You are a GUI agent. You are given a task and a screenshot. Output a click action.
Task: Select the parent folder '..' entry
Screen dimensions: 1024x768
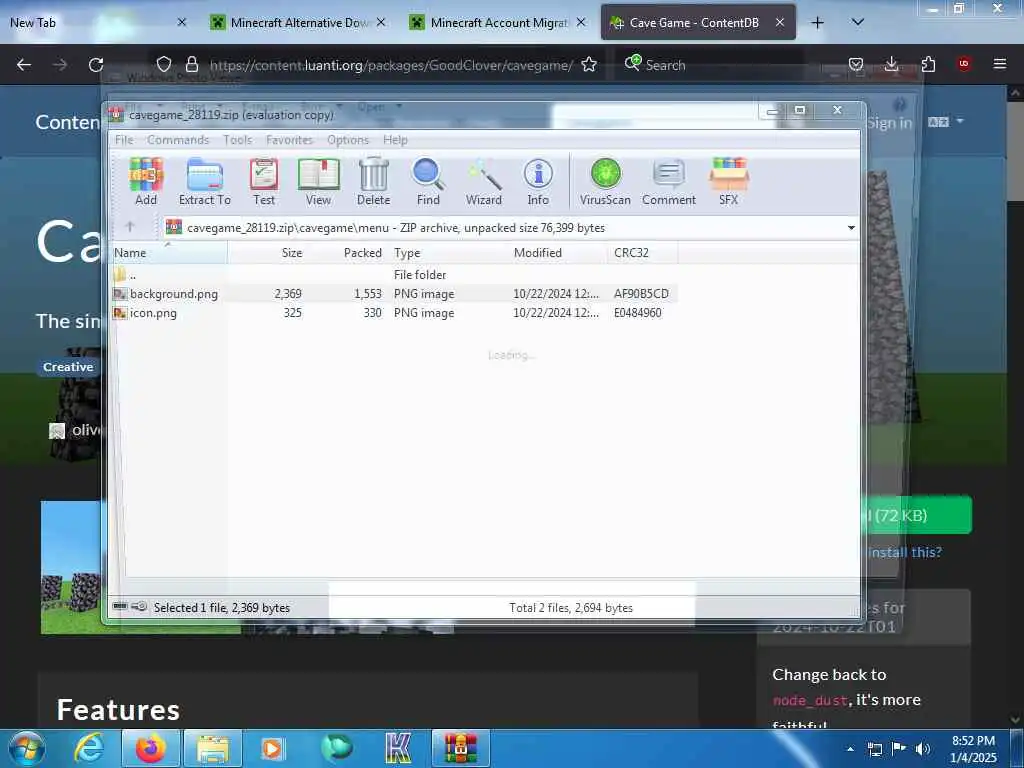(125, 275)
